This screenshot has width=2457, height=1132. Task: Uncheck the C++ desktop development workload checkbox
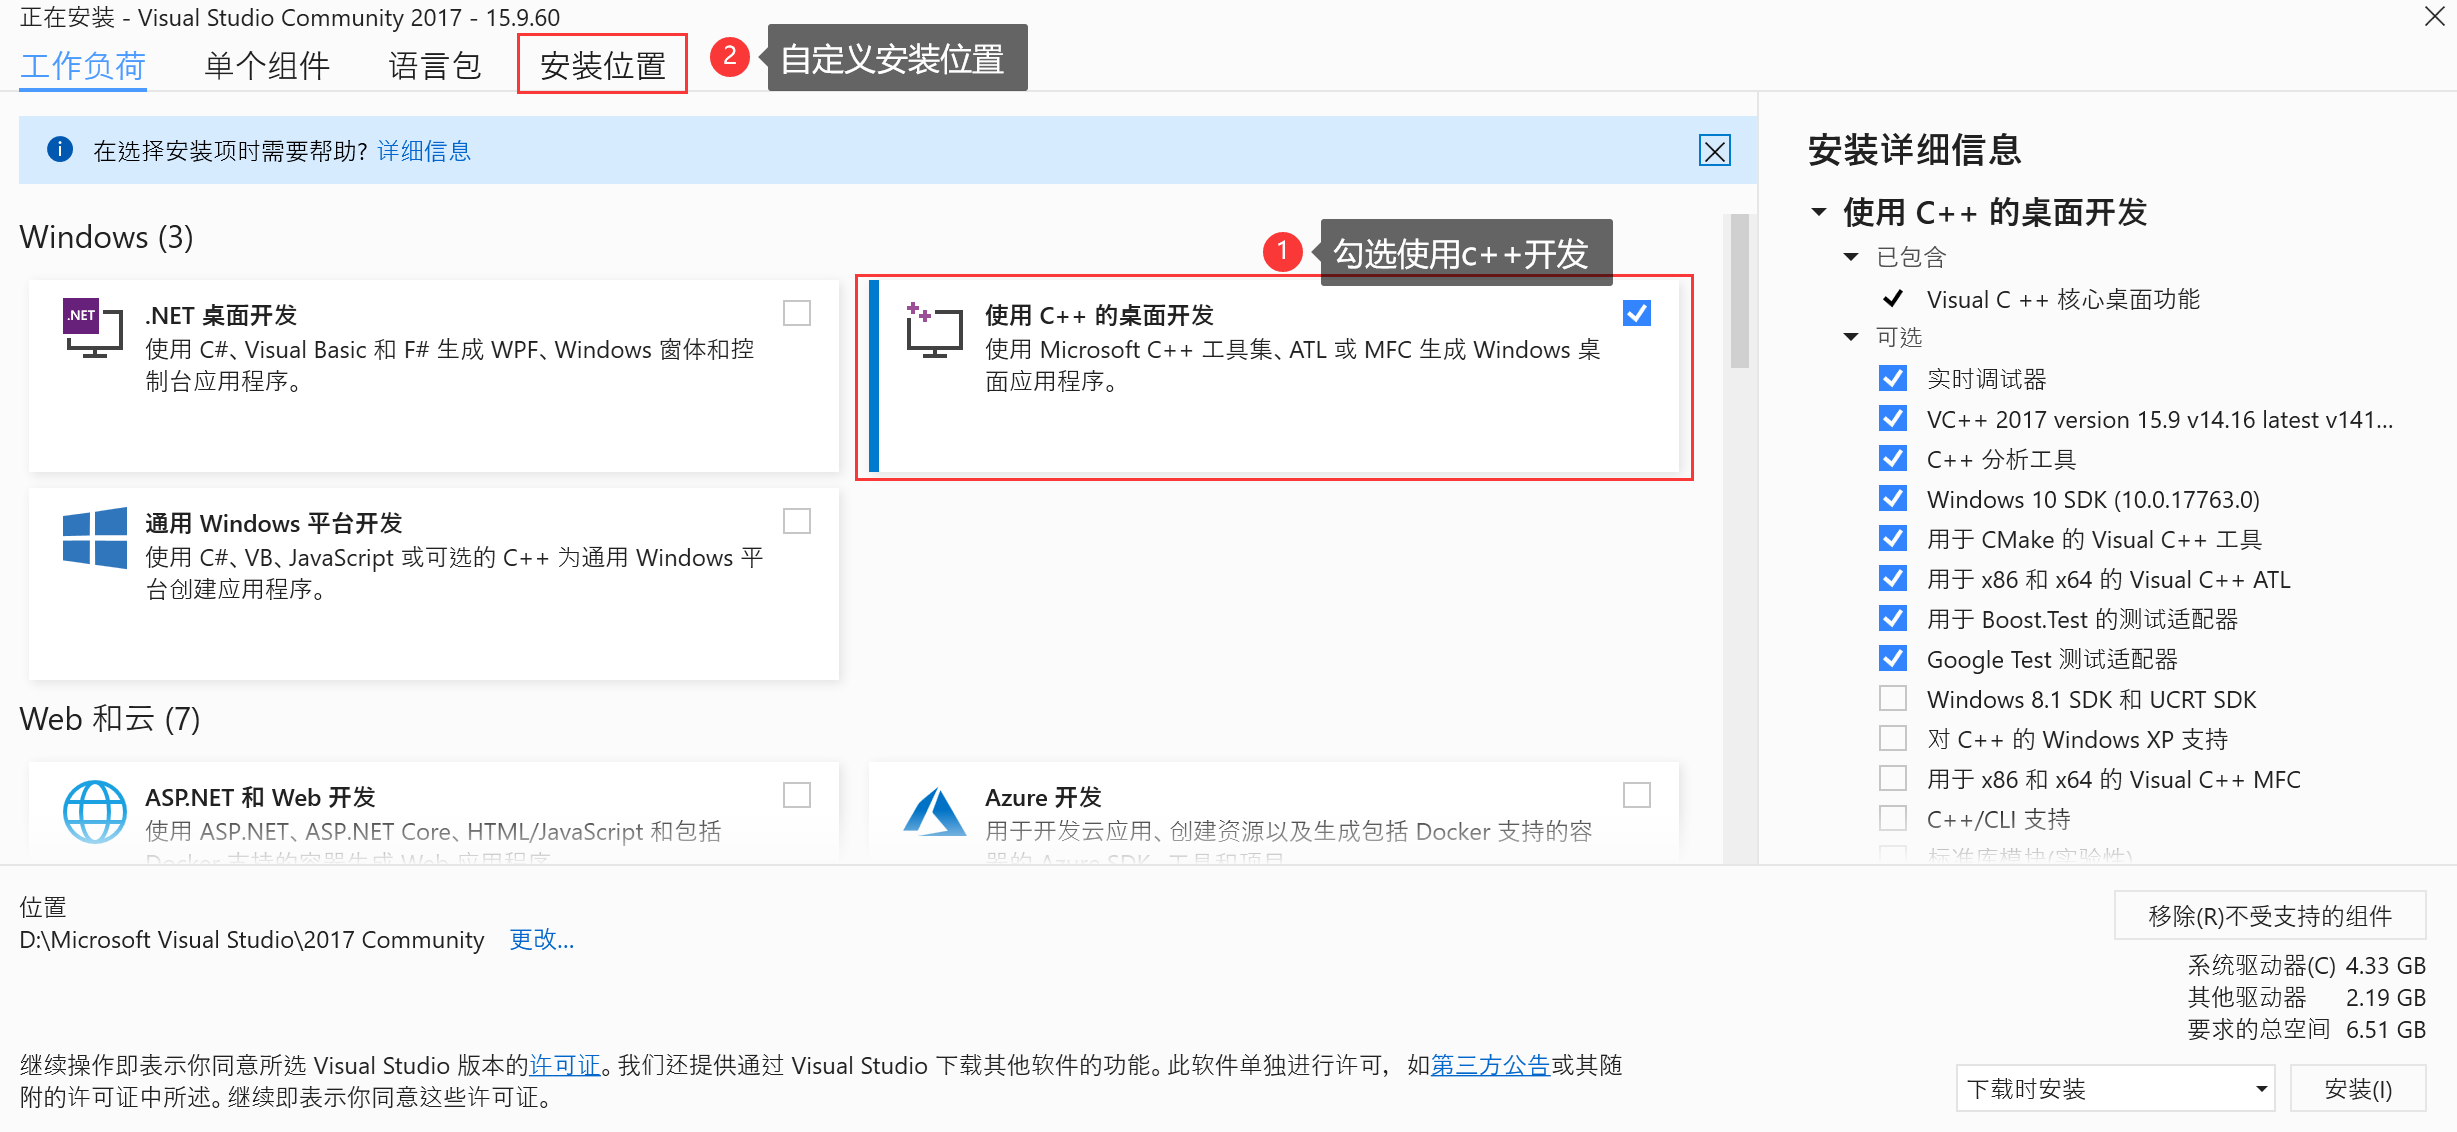(1636, 314)
